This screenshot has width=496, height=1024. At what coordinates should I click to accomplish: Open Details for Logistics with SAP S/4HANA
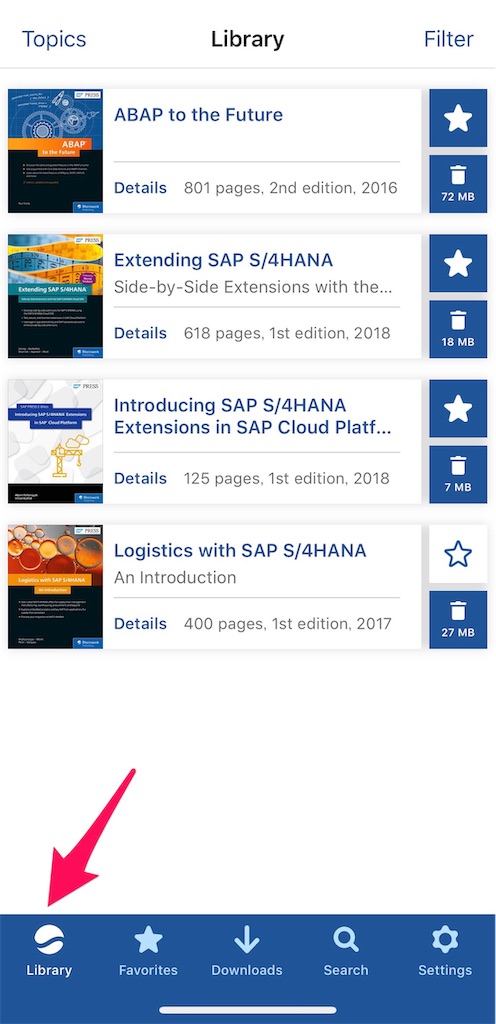click(x=140, y=623)
